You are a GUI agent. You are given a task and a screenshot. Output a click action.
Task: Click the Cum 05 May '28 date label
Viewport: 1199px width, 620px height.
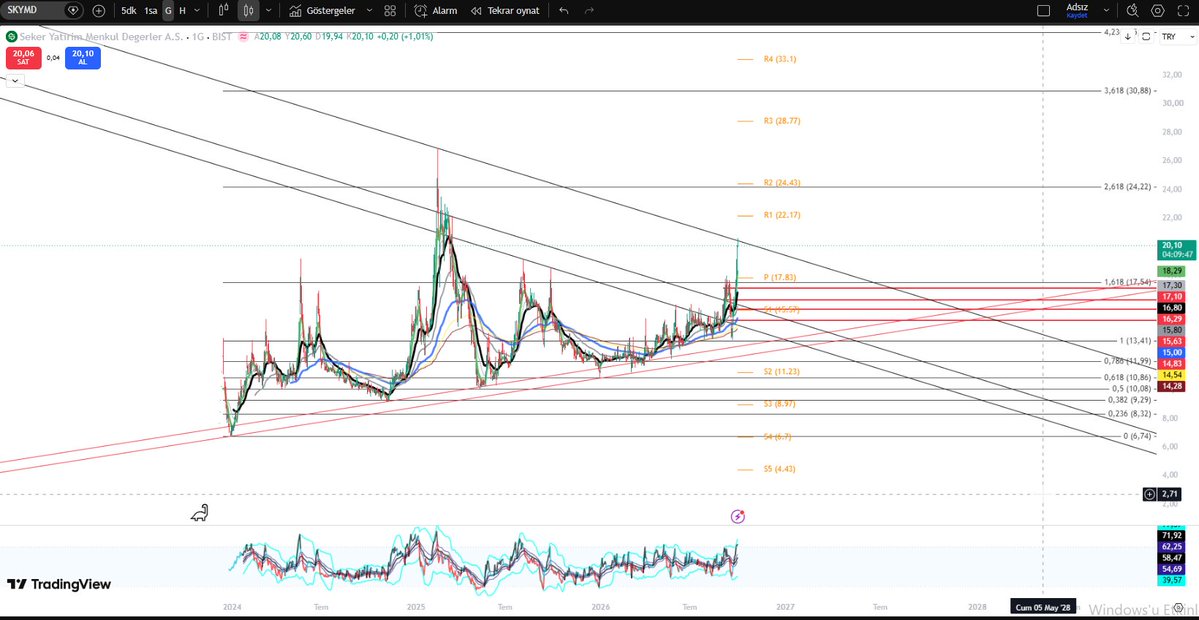click(1043, 607)
